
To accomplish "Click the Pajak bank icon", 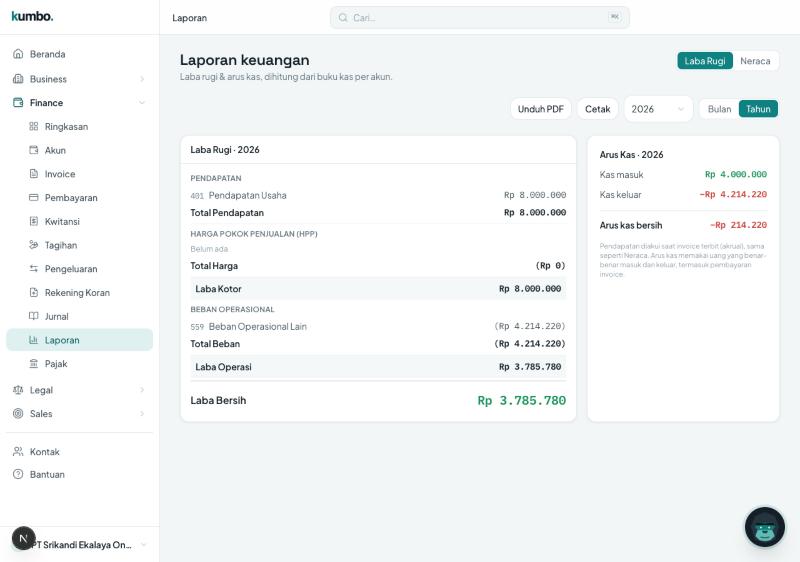I will tap(34, 363).
